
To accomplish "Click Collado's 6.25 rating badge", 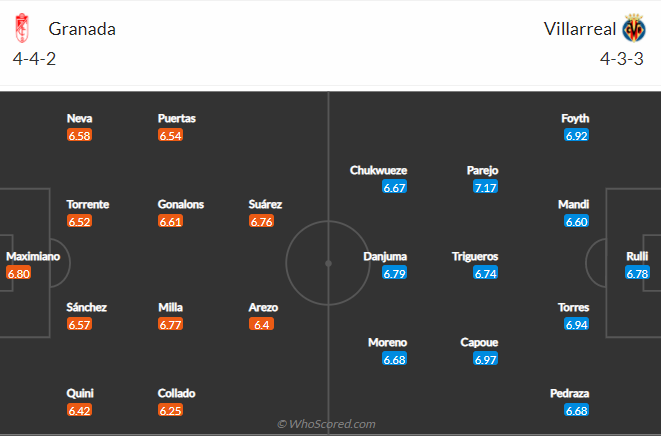I will coord(170,410).
